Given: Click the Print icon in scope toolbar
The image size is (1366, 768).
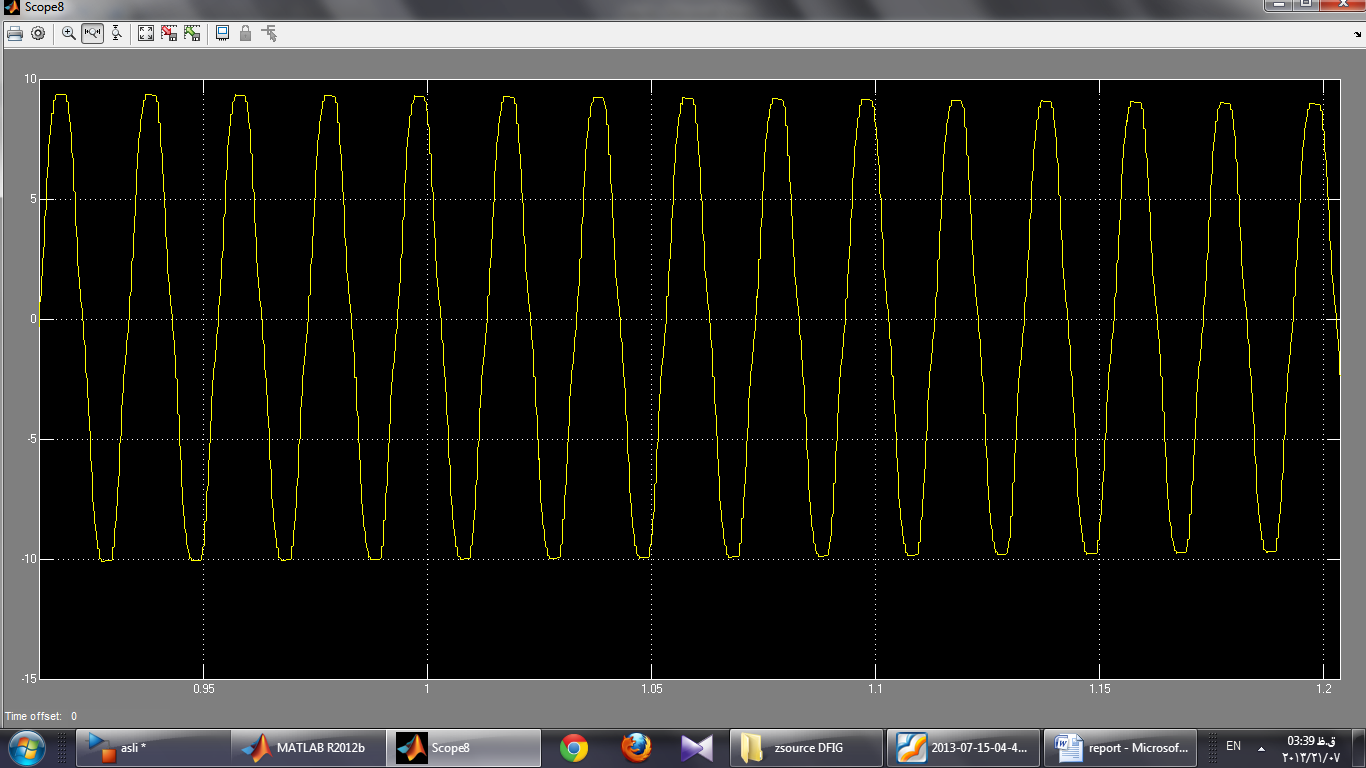Looking at the screenshot, I should click(x=15, y=33).
